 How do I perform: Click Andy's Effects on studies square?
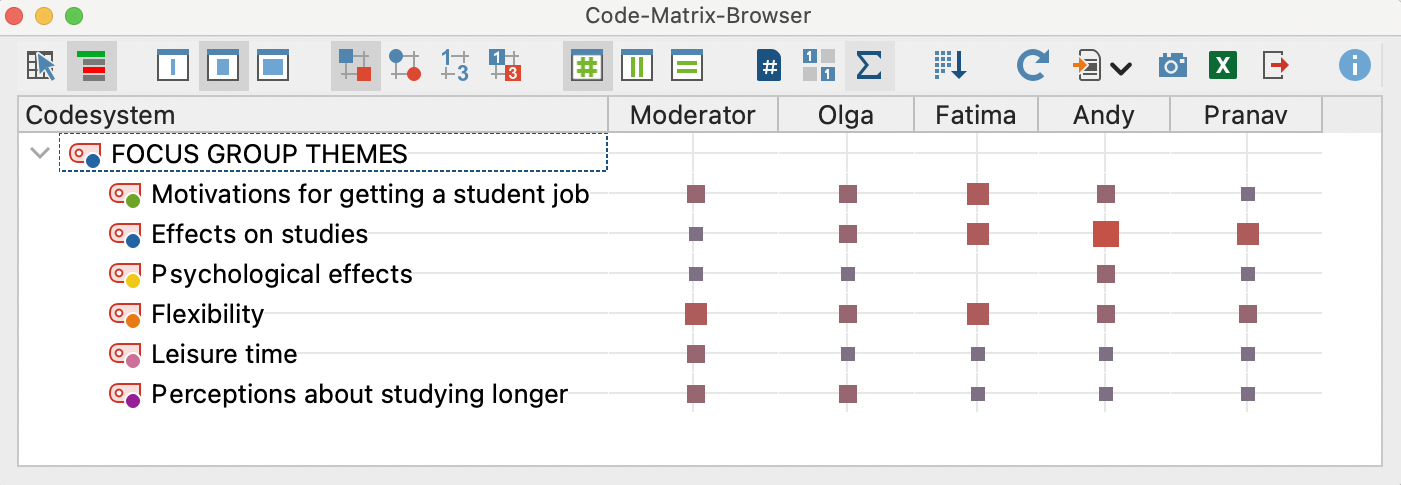(1105, 234)
